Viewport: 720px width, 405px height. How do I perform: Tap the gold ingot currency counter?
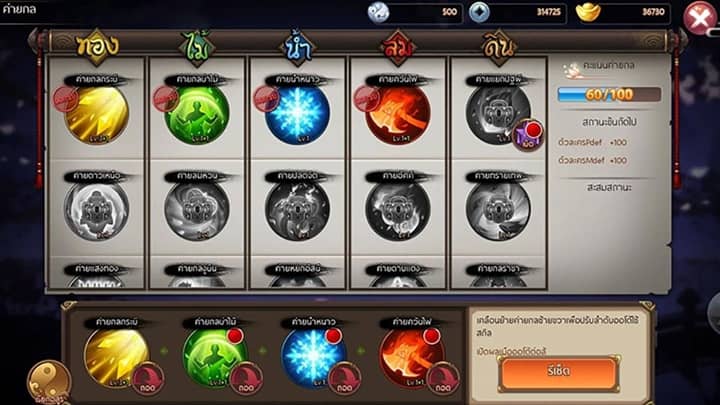click(623, 12)
